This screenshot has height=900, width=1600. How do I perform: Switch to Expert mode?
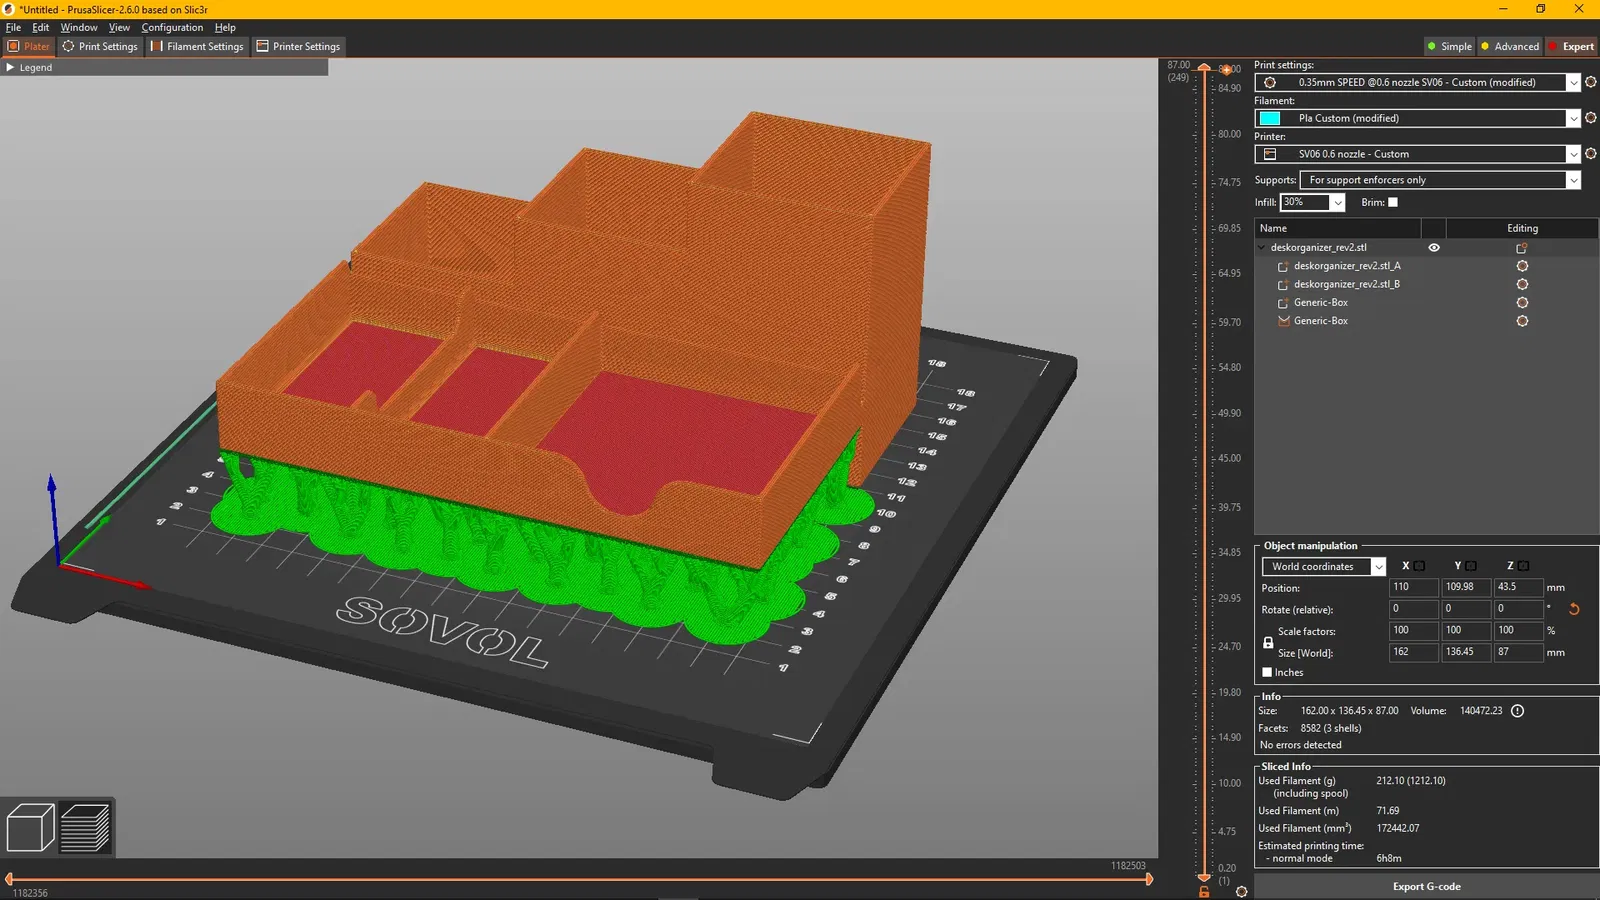(1571, 47)
